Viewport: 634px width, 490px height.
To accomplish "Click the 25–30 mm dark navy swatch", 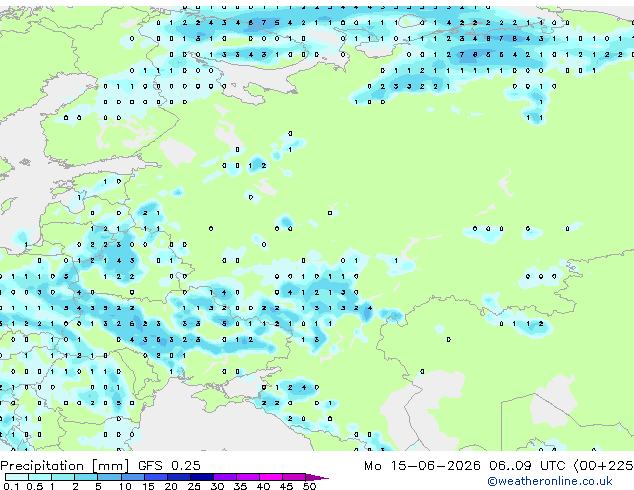I will (202, 477).
